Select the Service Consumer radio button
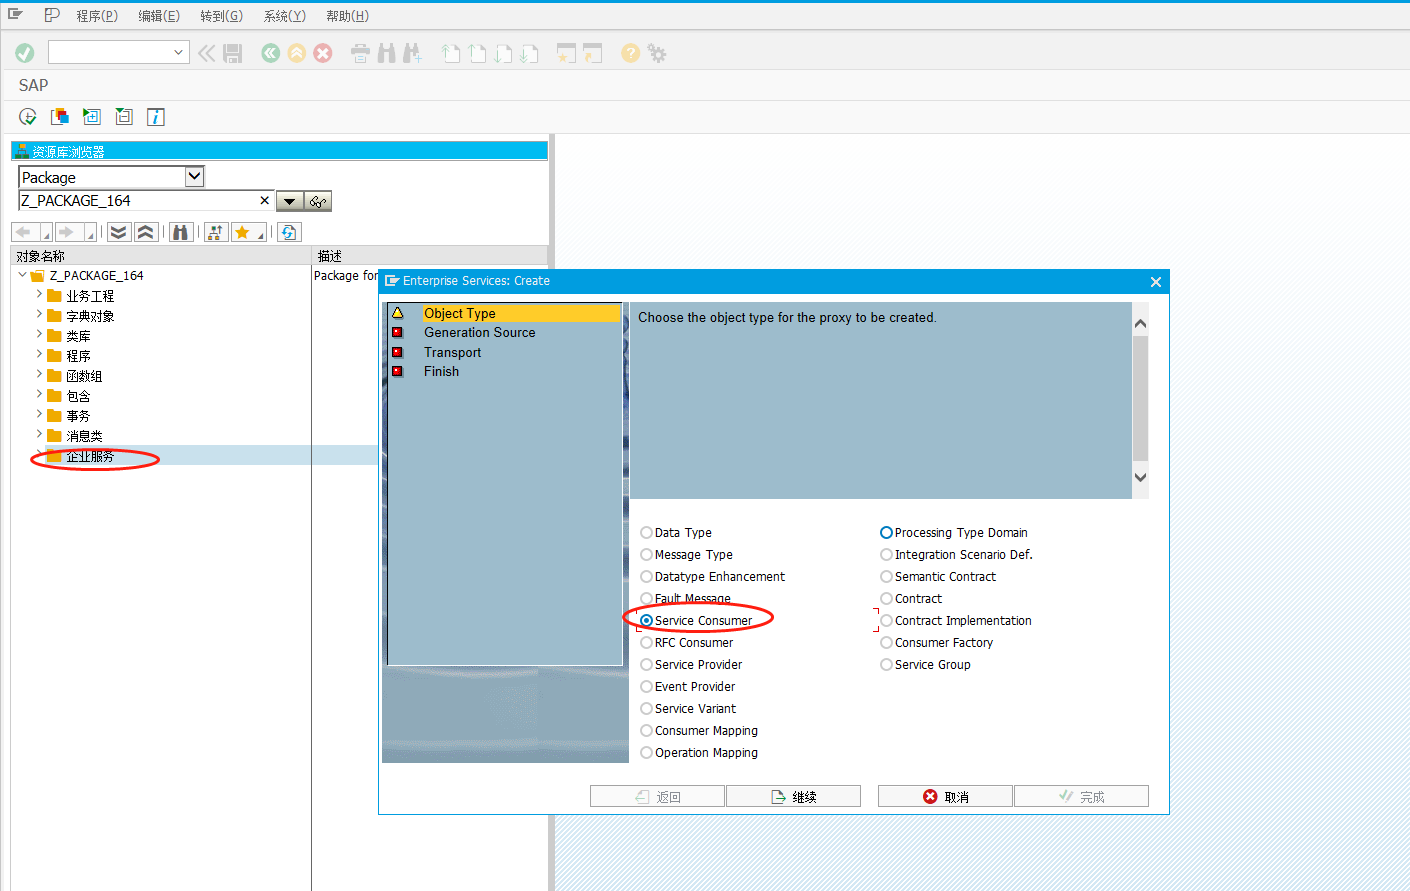Viewport: 1410px width, 891px height. (x=646, y=621)
